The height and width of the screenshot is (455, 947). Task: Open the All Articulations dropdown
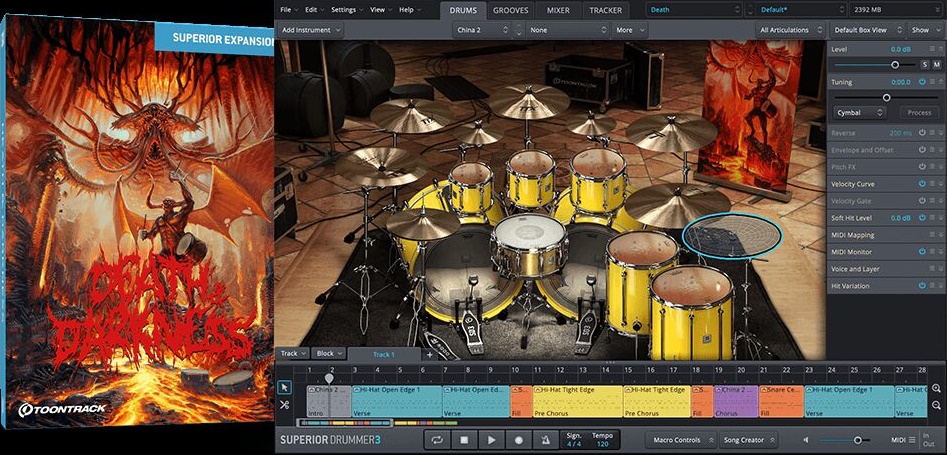[791, 30]
